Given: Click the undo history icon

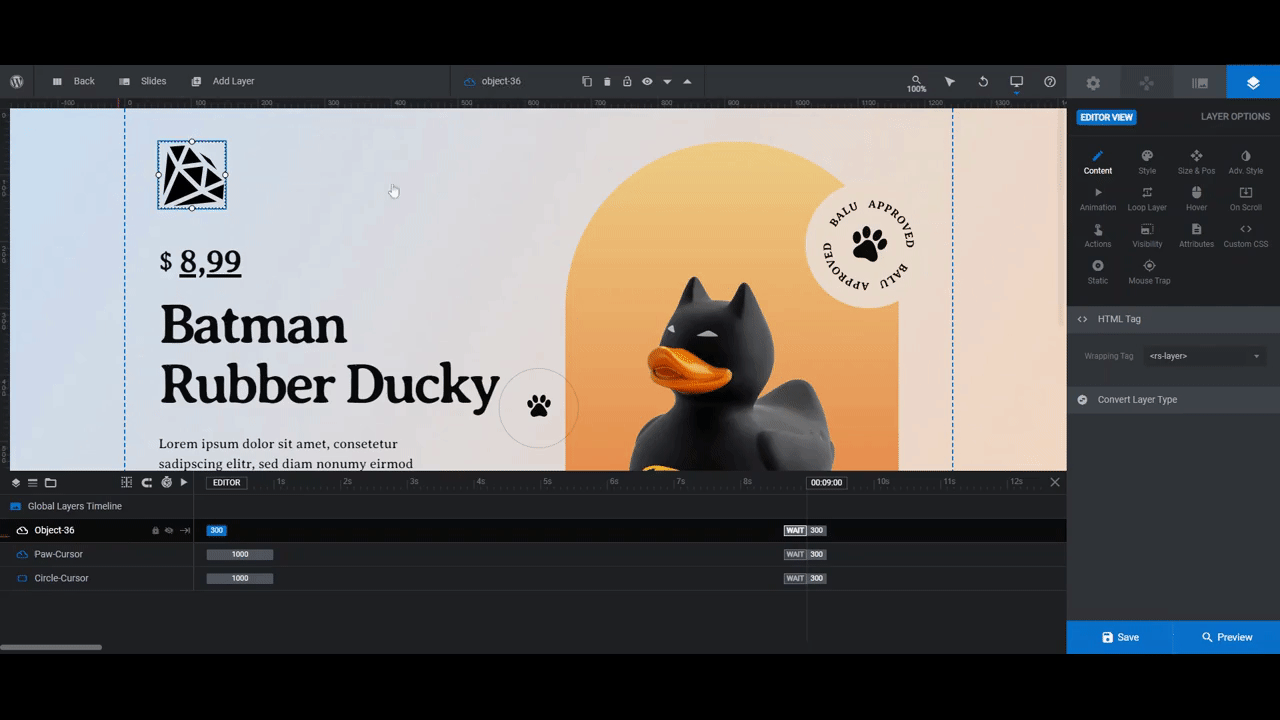Looking at the screenshot, I should point(983,81).
